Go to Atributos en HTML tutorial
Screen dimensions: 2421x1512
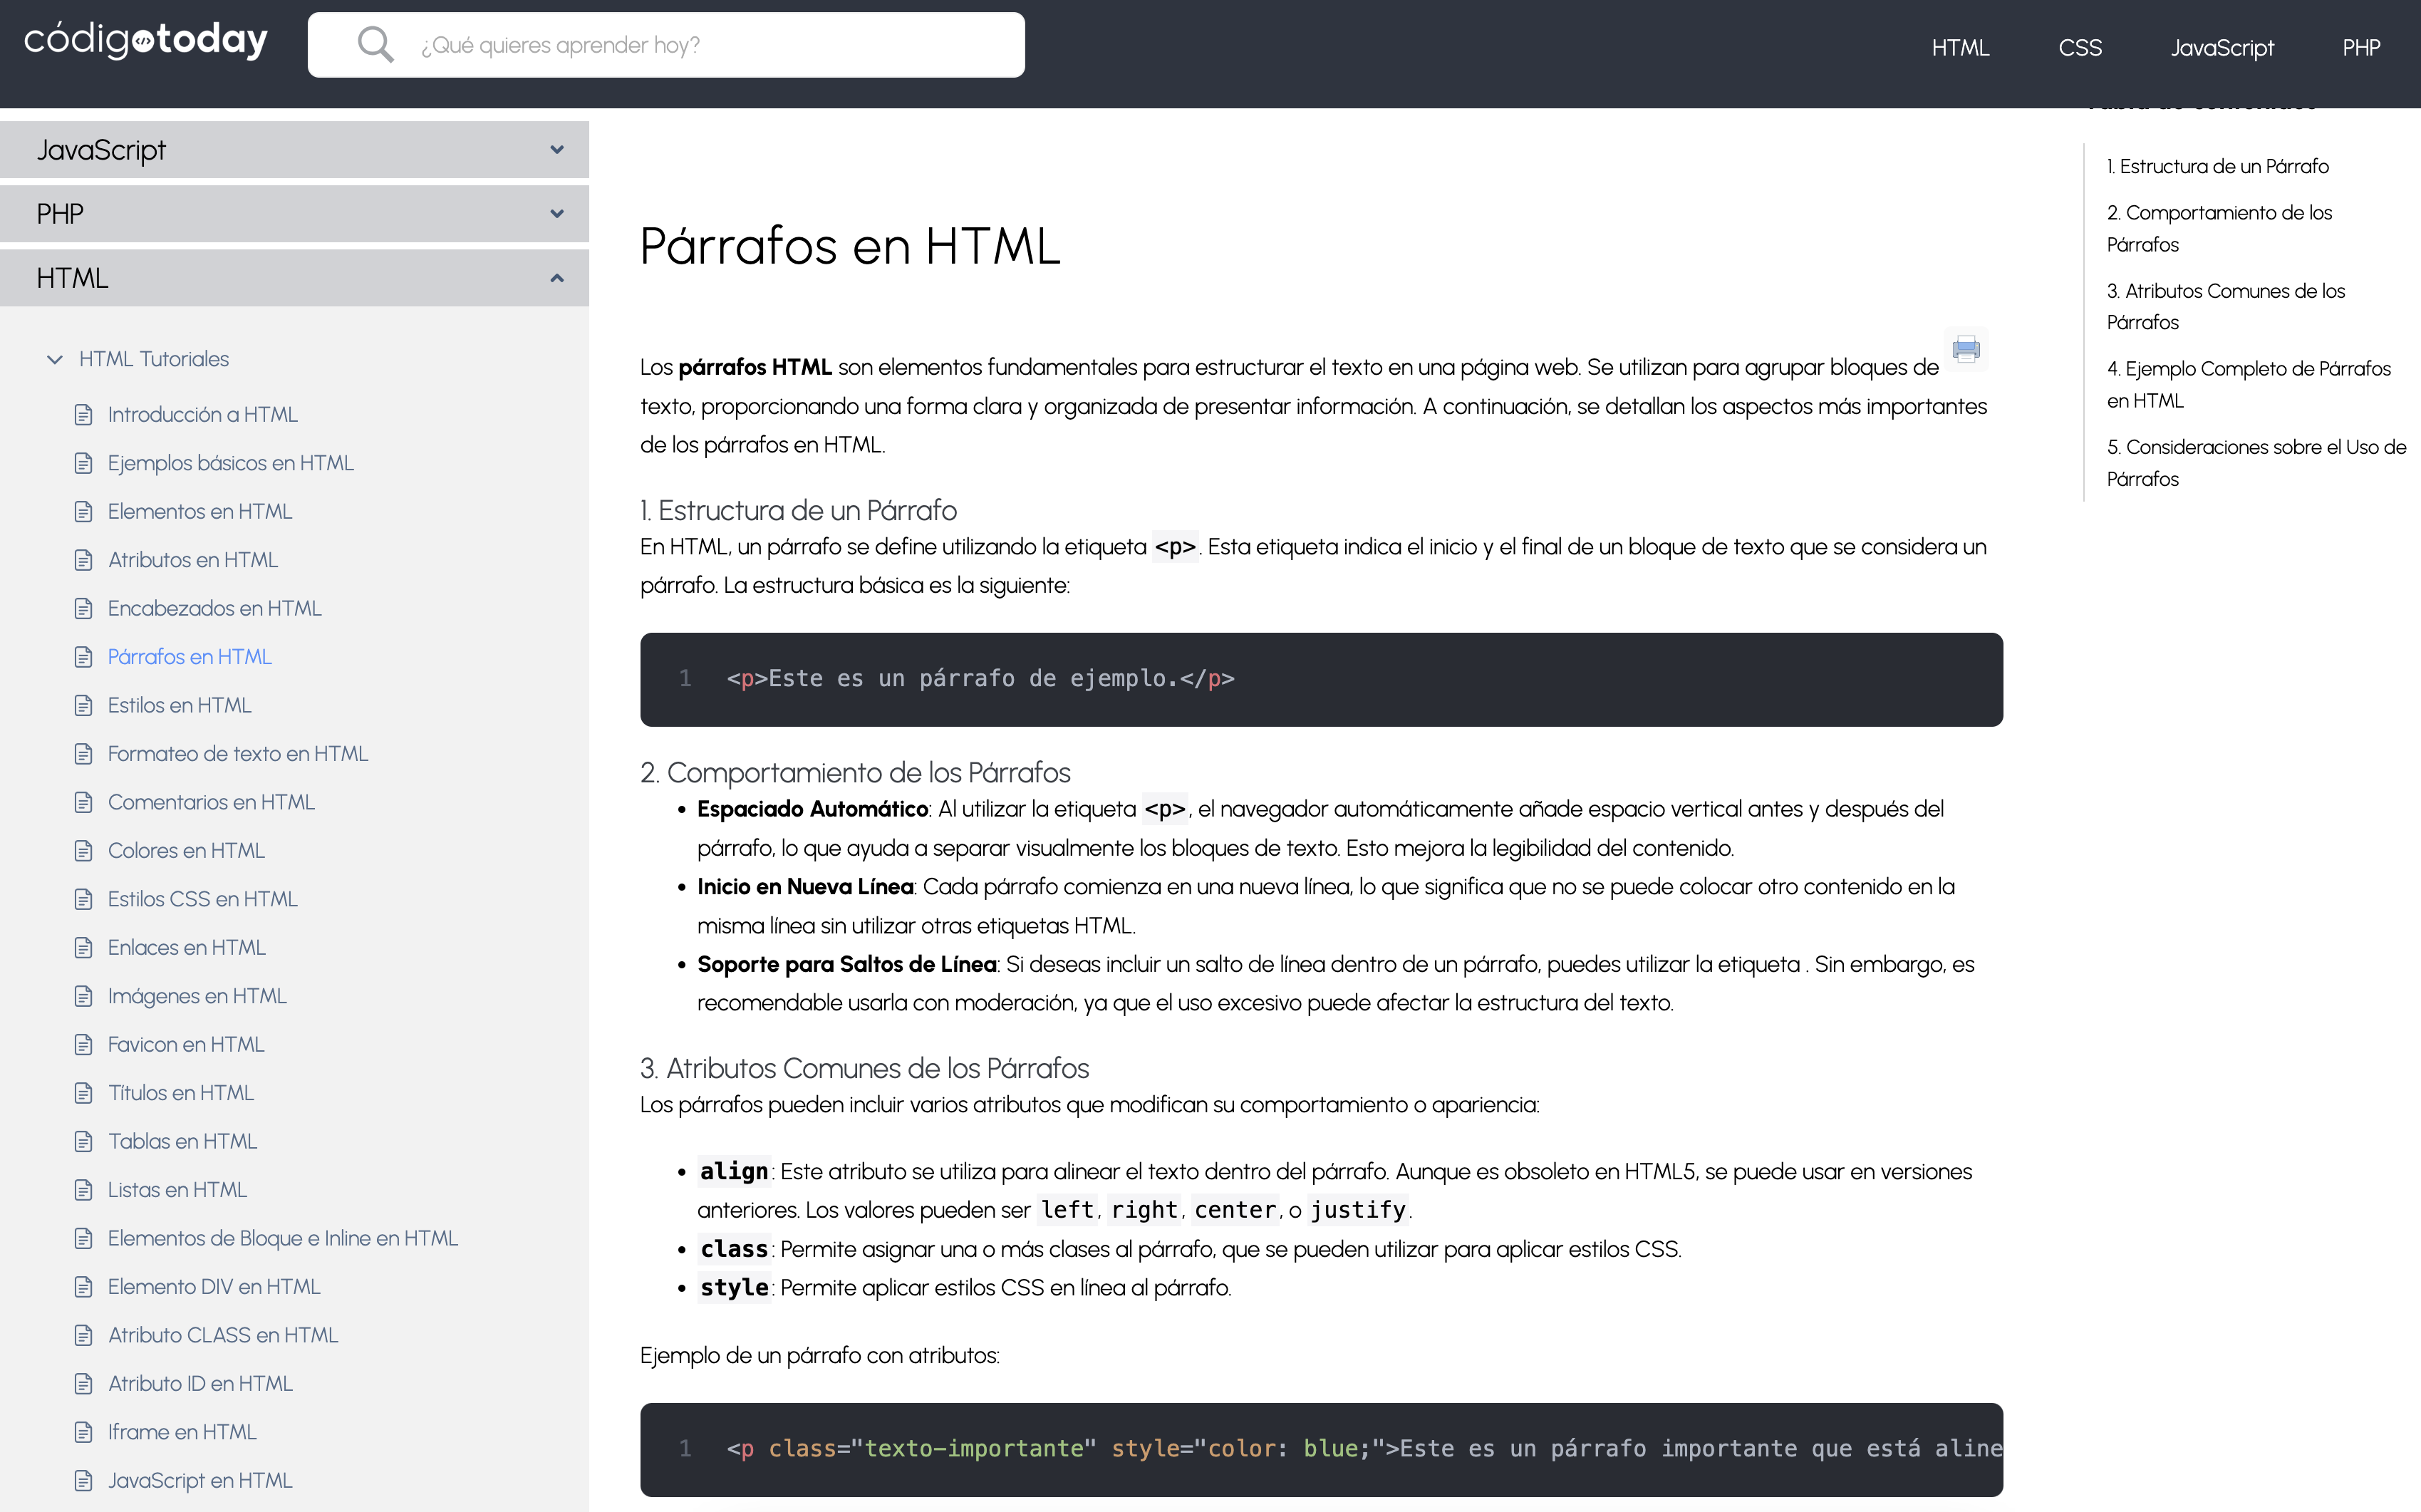193,560
